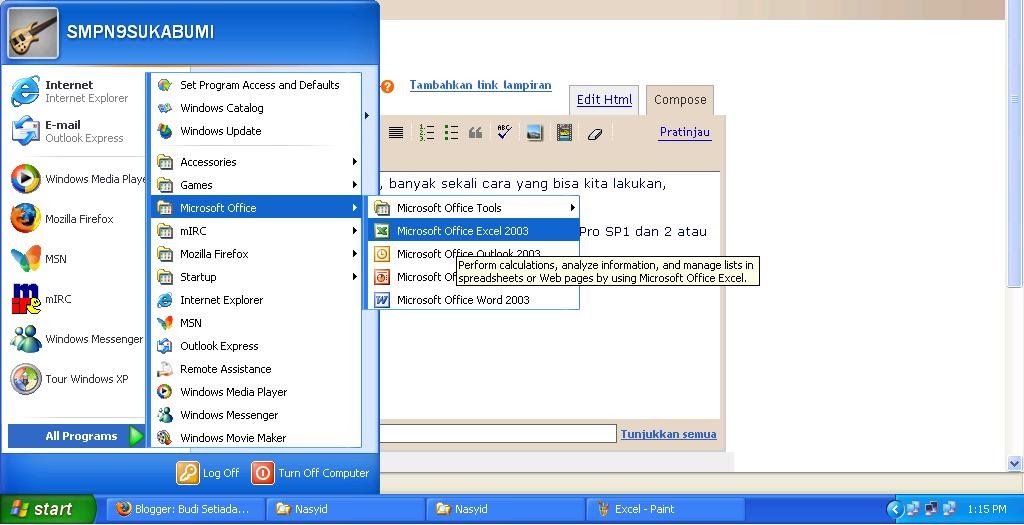Viewport: 1024px width, 525px height.
Task: Open Internet Explorer in All Programs list
Action: tap(256, 300)
